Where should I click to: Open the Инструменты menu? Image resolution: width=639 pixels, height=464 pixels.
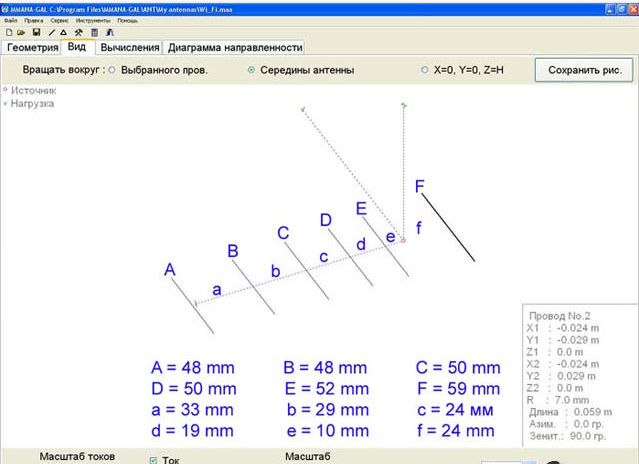[93, 20]
